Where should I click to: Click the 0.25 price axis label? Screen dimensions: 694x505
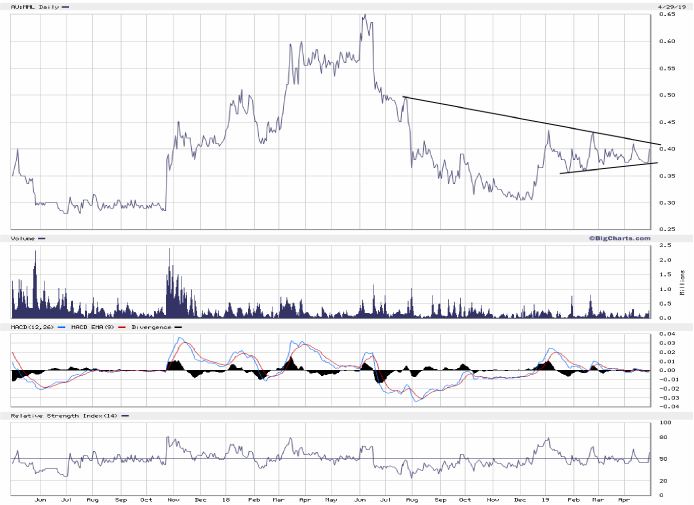(666, 229)
